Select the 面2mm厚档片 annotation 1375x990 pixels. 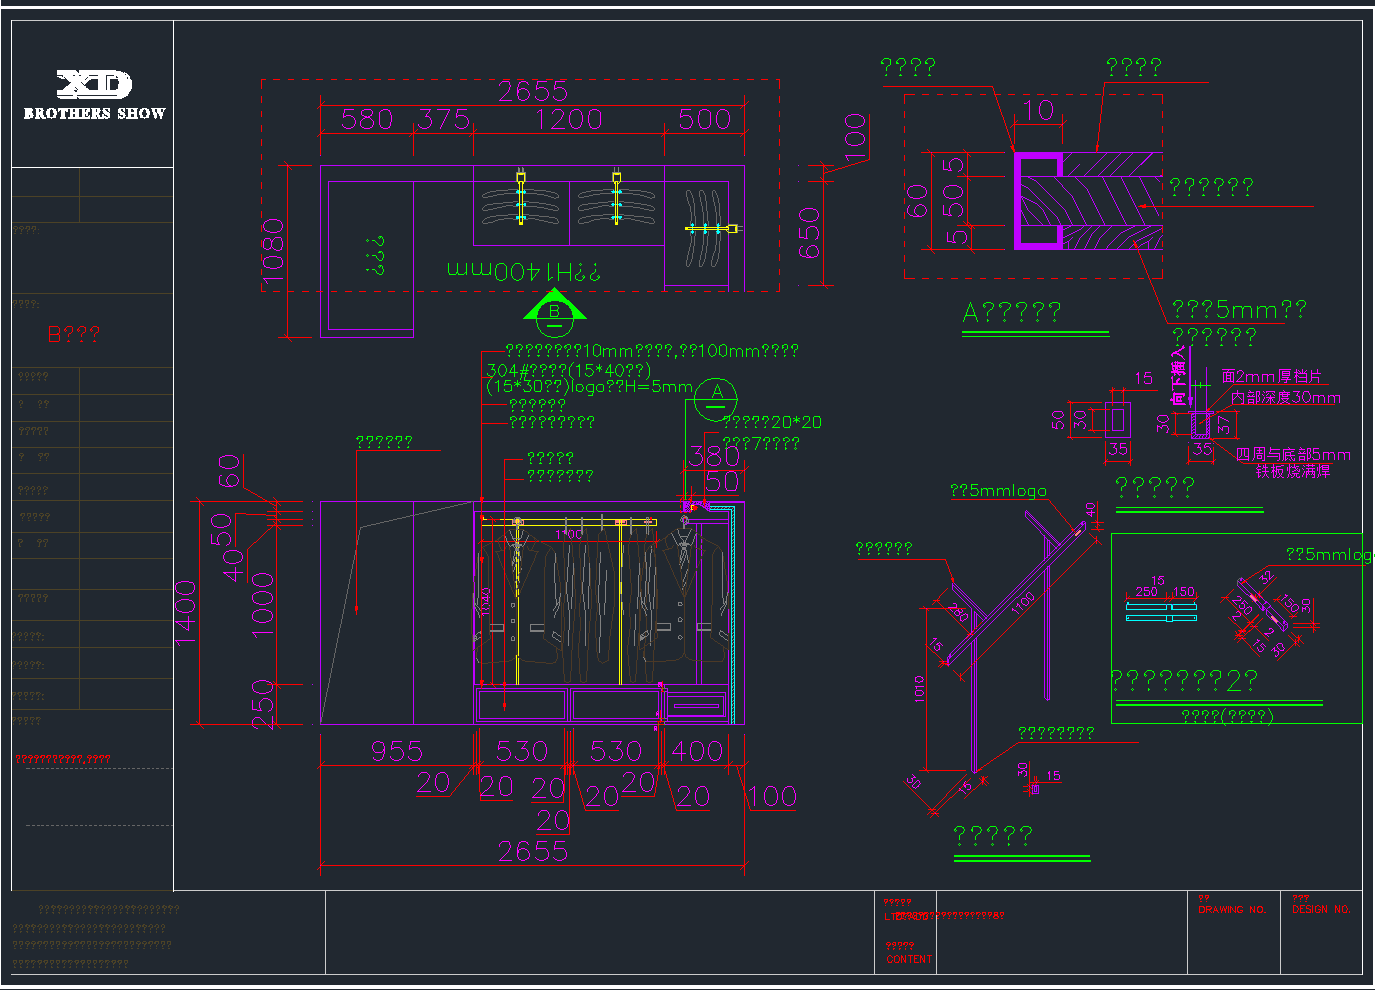click(1271, 377)
